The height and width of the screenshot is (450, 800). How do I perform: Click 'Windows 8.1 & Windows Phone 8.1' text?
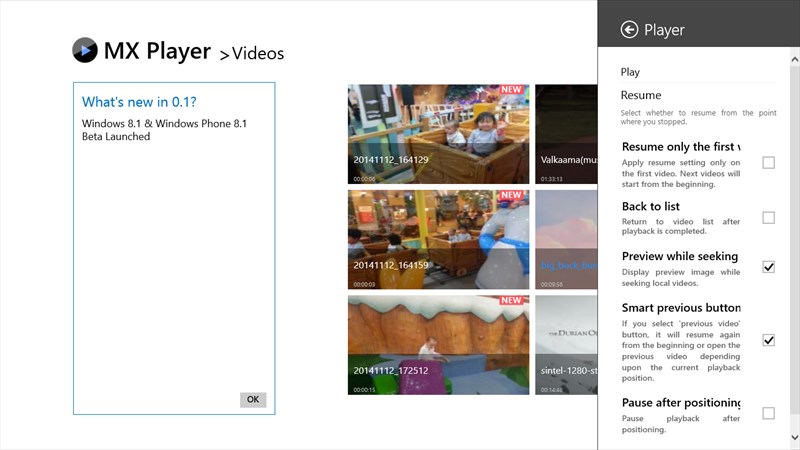[164, 123]
